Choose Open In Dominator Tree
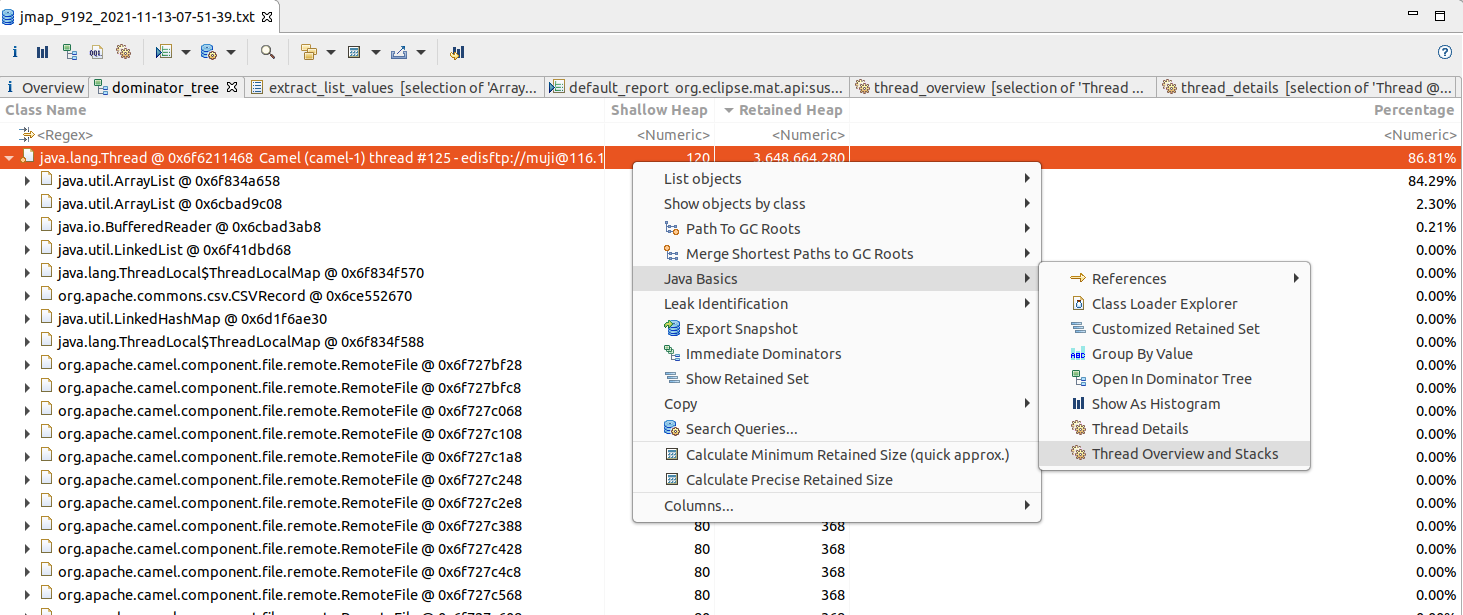 1175,379
